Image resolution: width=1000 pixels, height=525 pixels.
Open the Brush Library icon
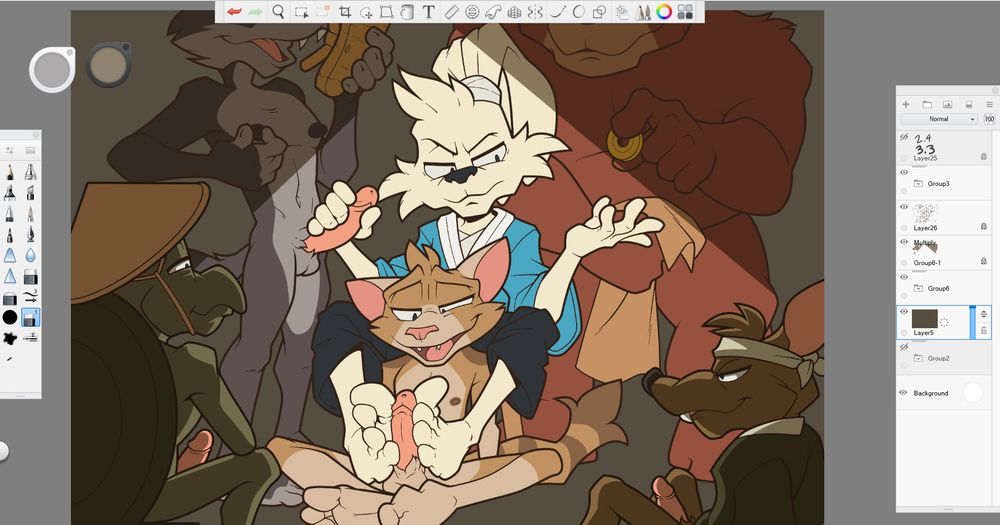click(x=30, y=151)
